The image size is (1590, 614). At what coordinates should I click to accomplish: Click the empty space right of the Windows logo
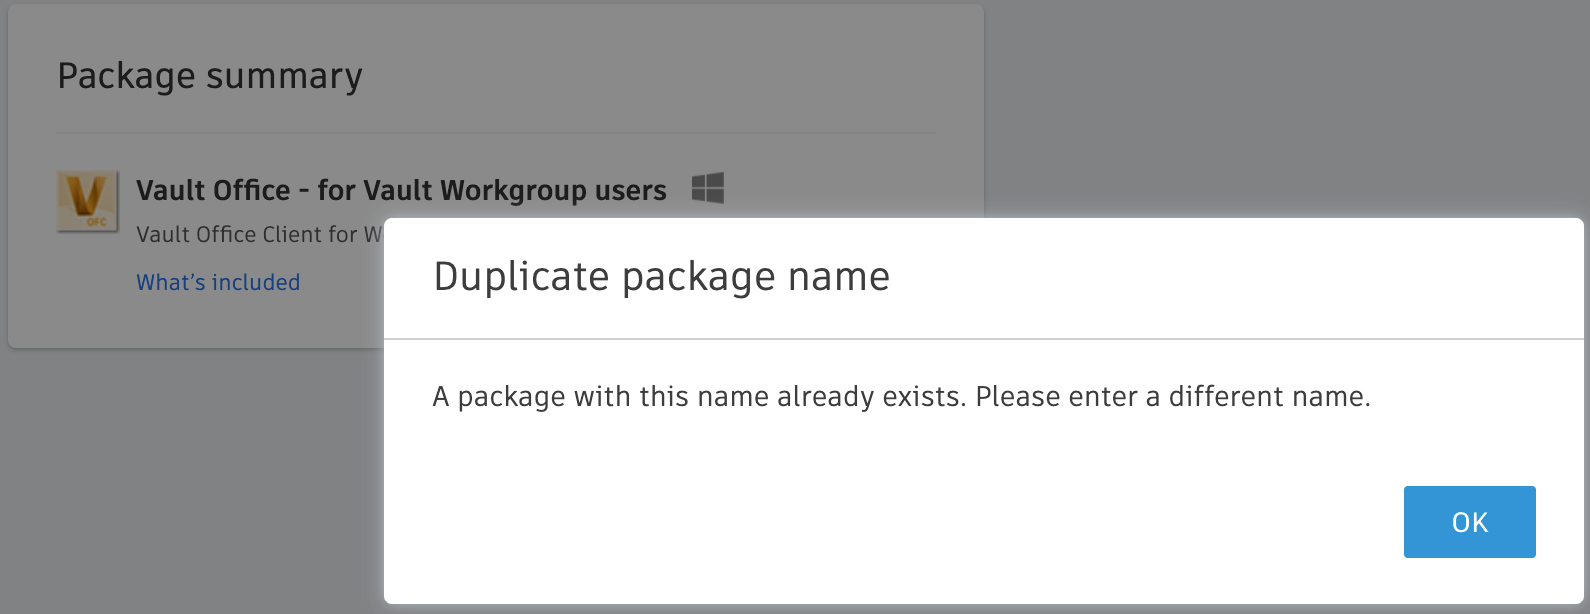(850, 188)
